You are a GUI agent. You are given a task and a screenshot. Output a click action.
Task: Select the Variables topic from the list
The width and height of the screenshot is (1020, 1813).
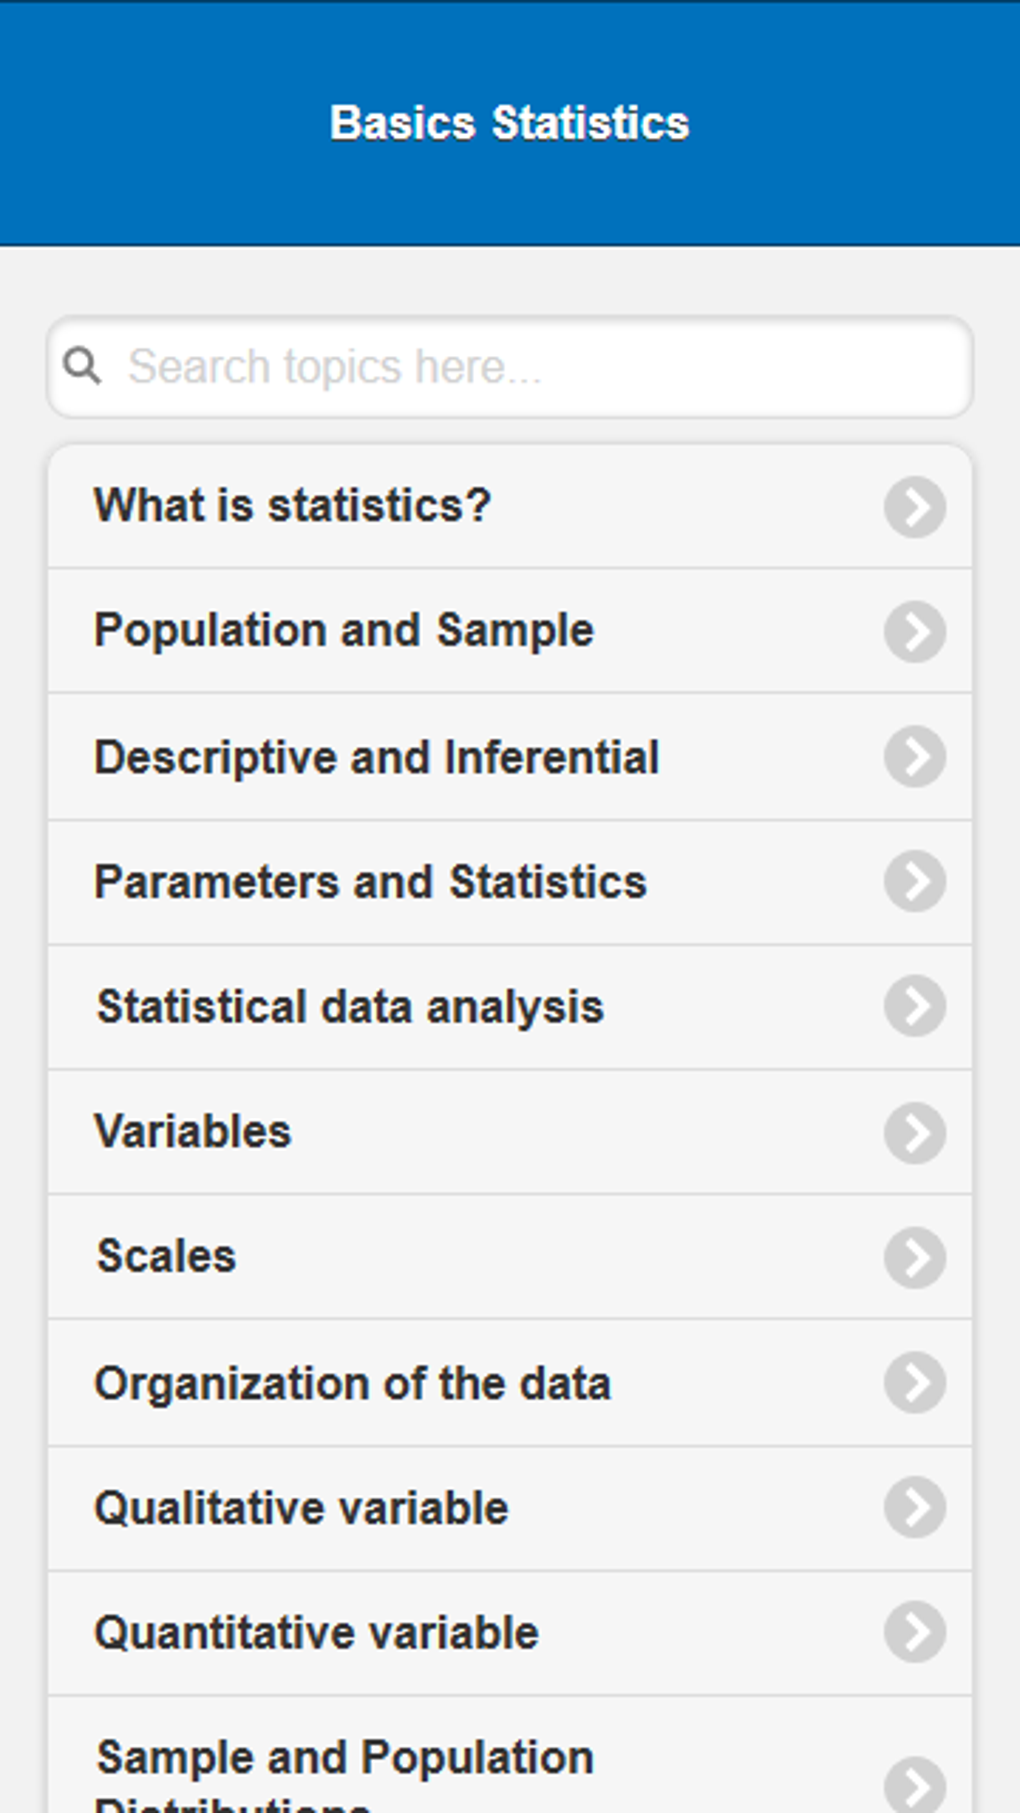click(x=193, y=1132)
